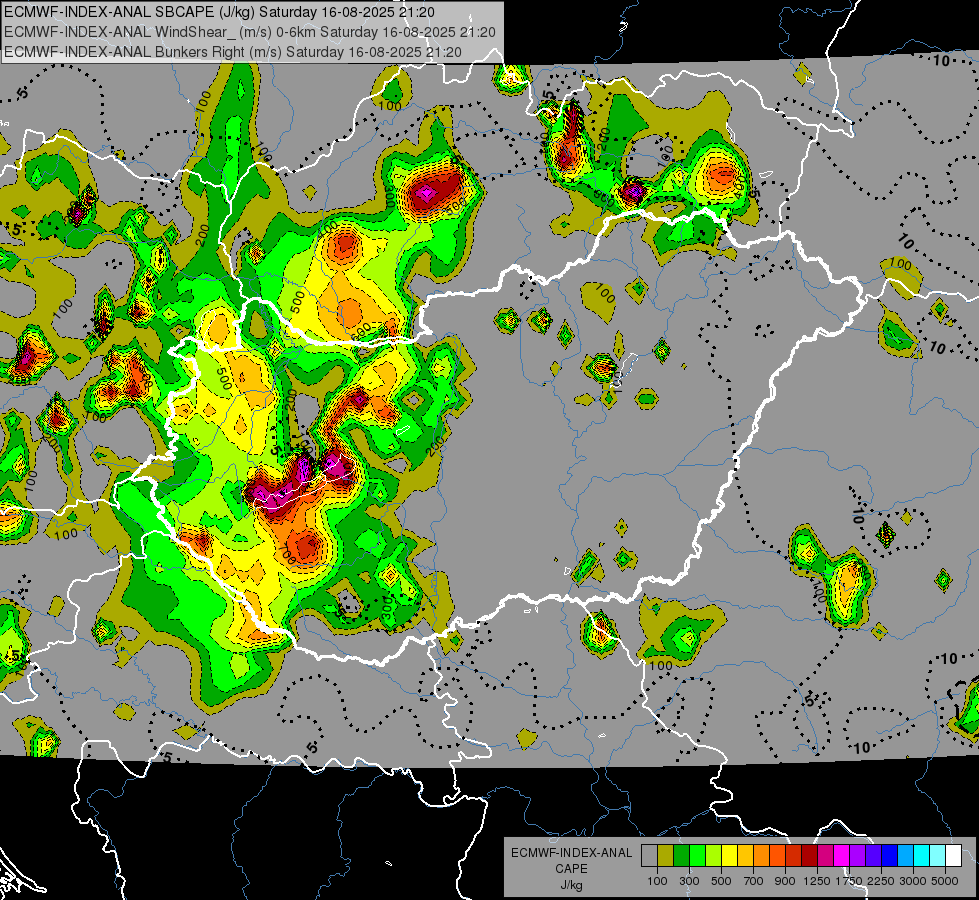Click the legend value 100
Screen dimensions: 979x900
click(657, 881)
